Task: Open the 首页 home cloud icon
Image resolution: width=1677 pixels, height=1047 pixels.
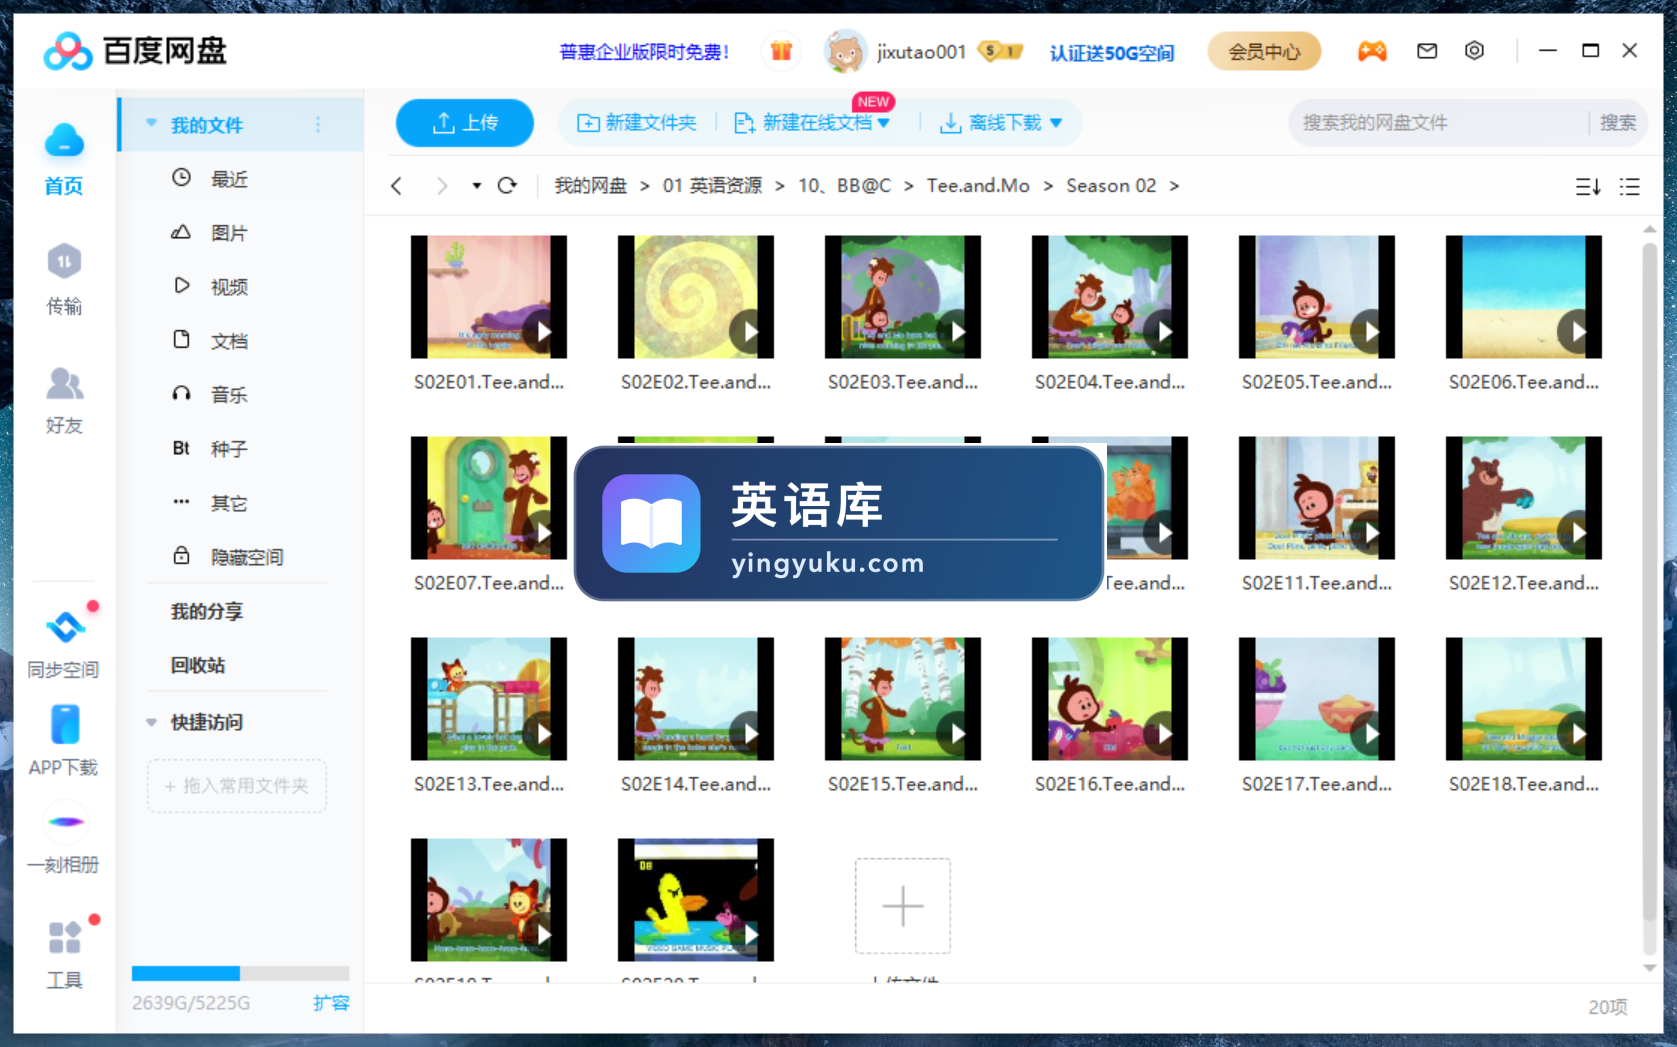Action: (64, 142)
